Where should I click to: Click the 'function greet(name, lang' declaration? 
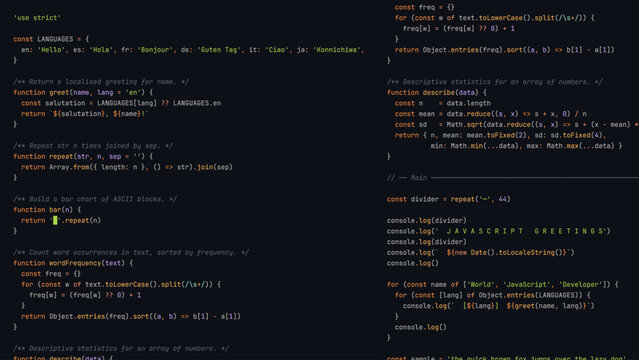[83, 93]
